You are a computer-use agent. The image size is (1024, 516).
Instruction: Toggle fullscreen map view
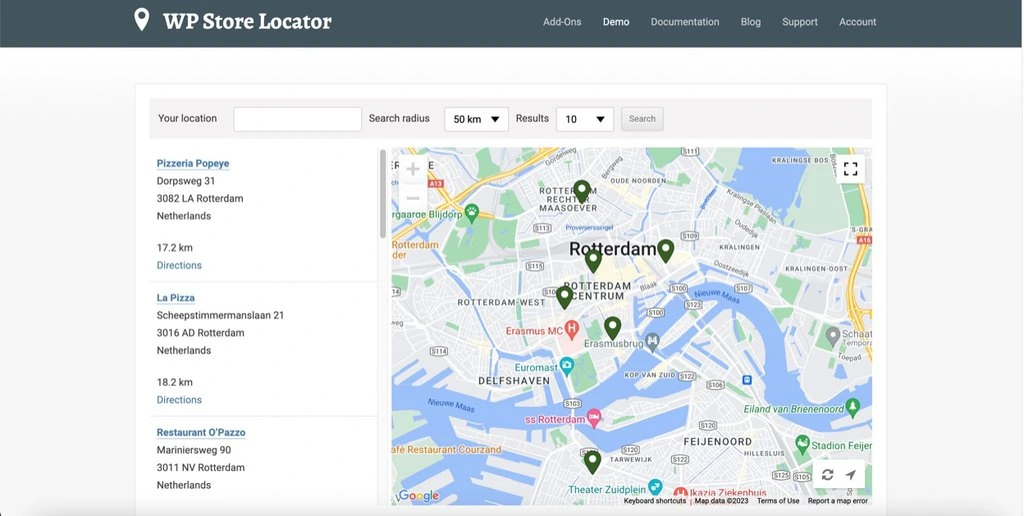pyautogui.click(x=850, y=169)
